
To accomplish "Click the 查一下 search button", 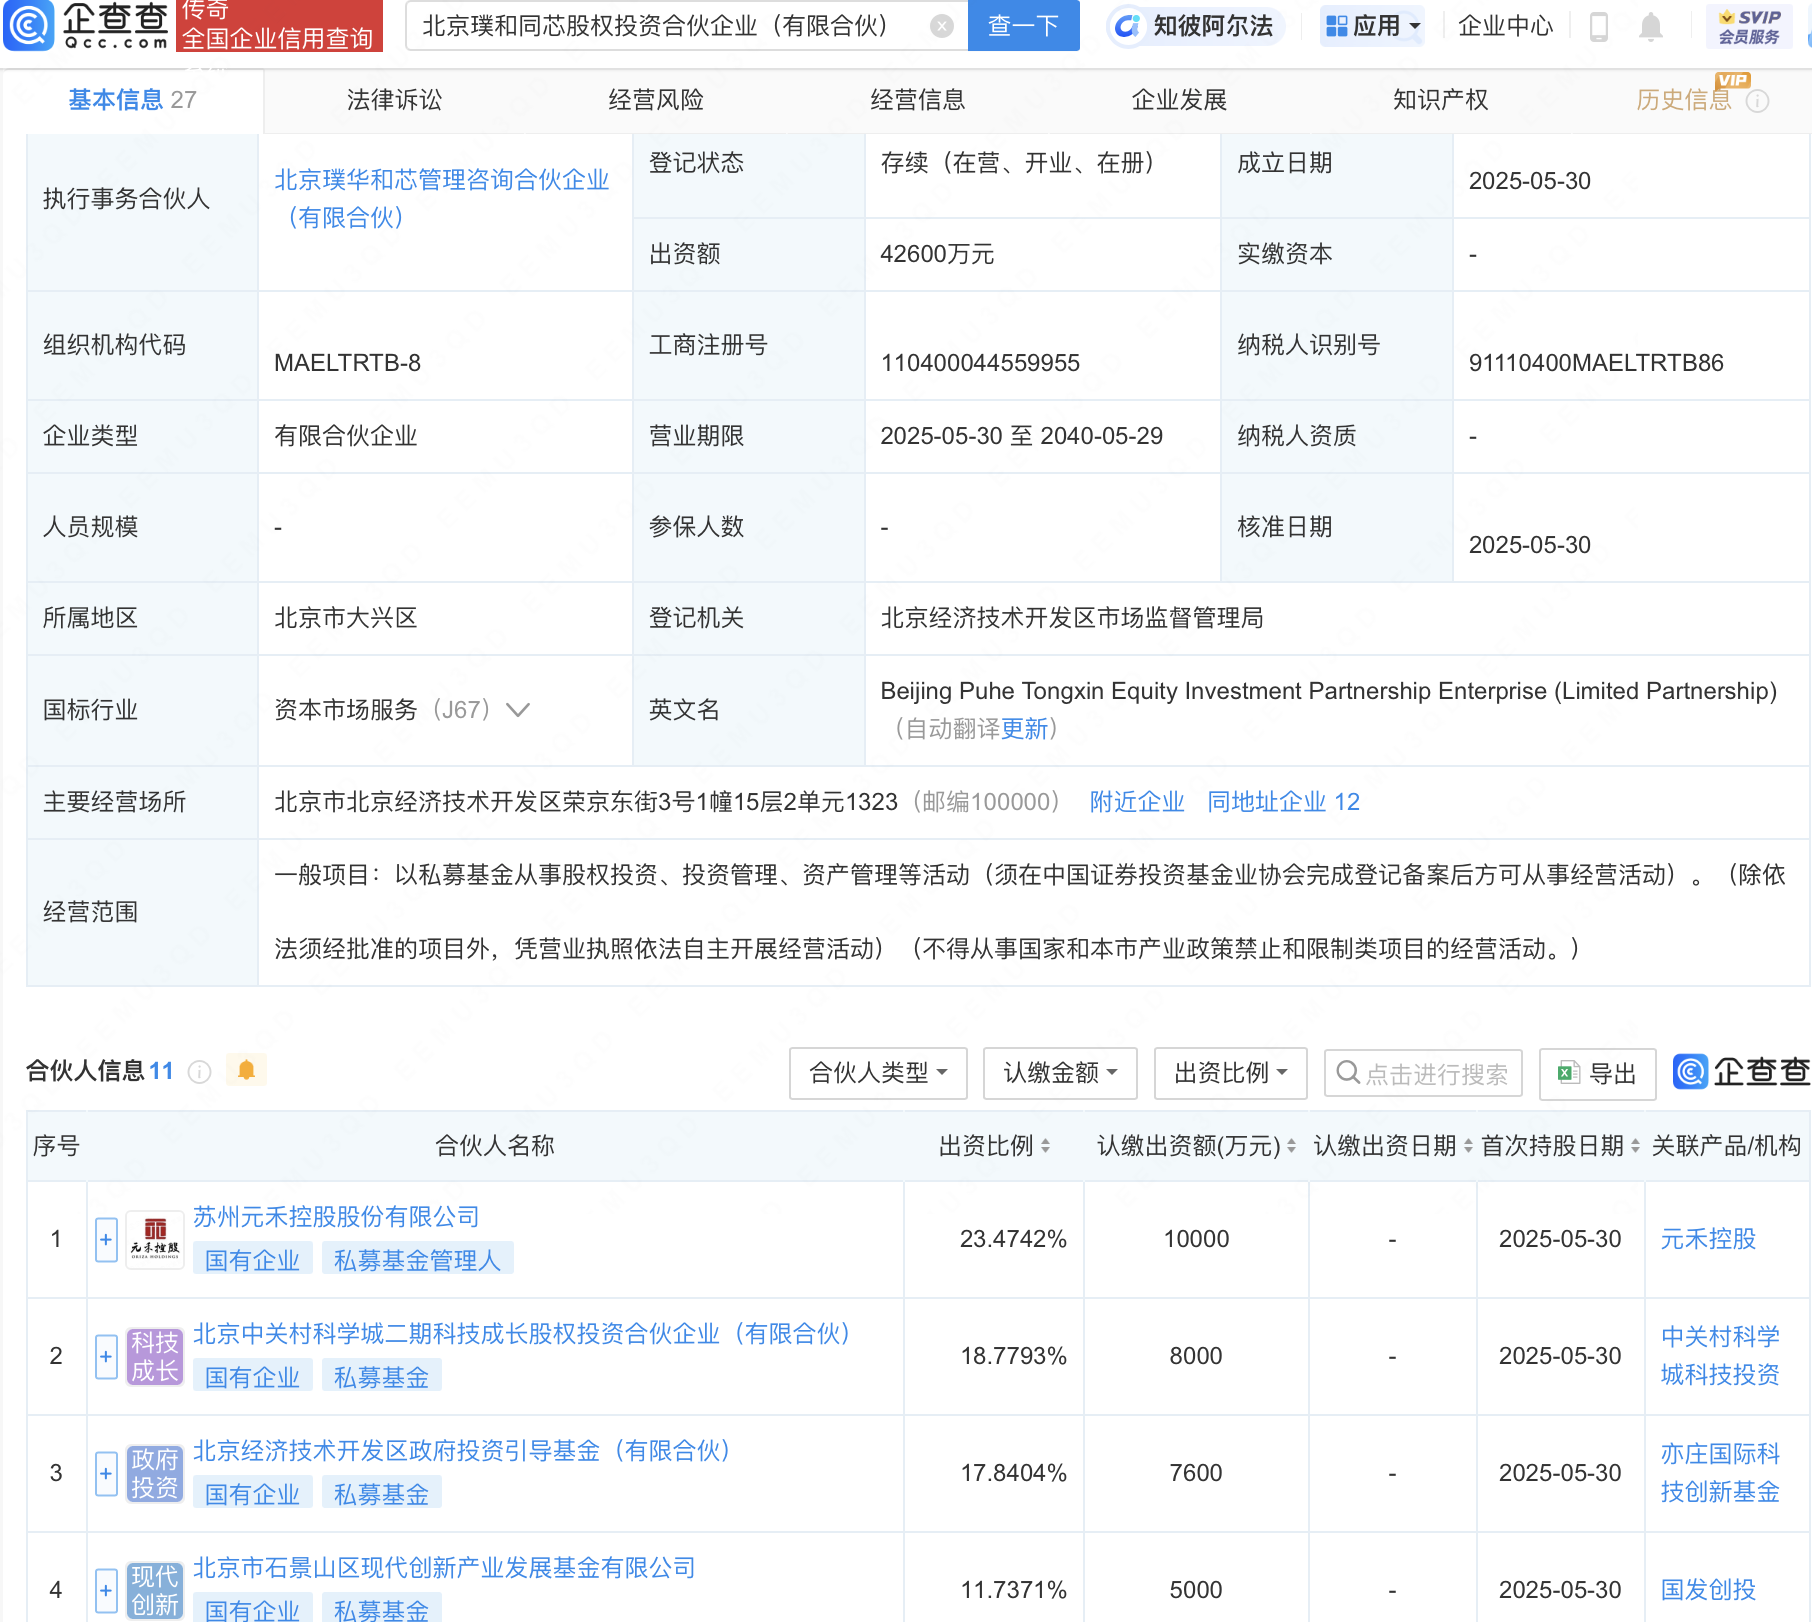I will pyautogui.click(x=1023, y=26).
